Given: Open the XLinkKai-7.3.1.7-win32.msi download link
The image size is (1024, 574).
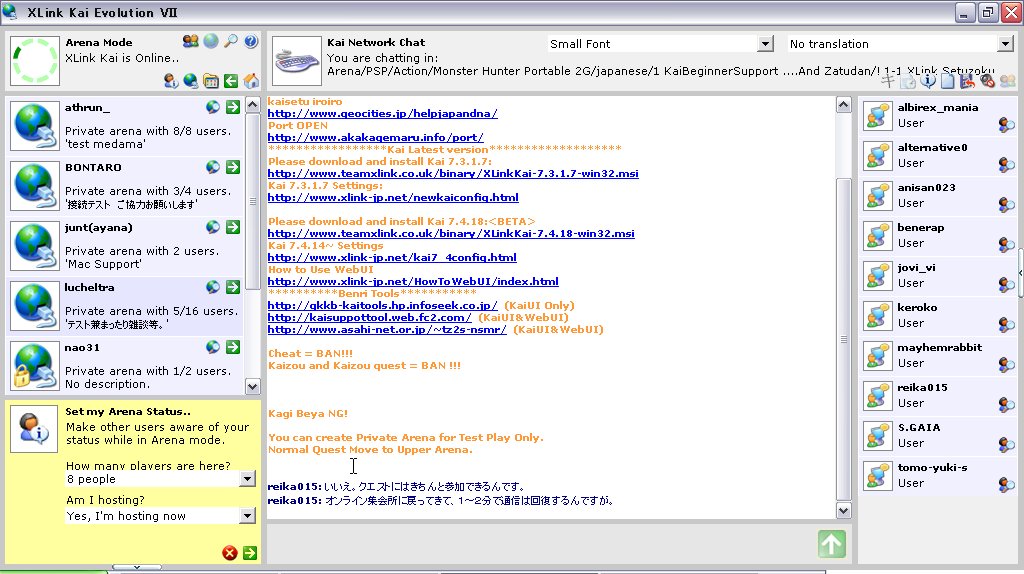Looking at the screenshot, I should pos(453,174).
